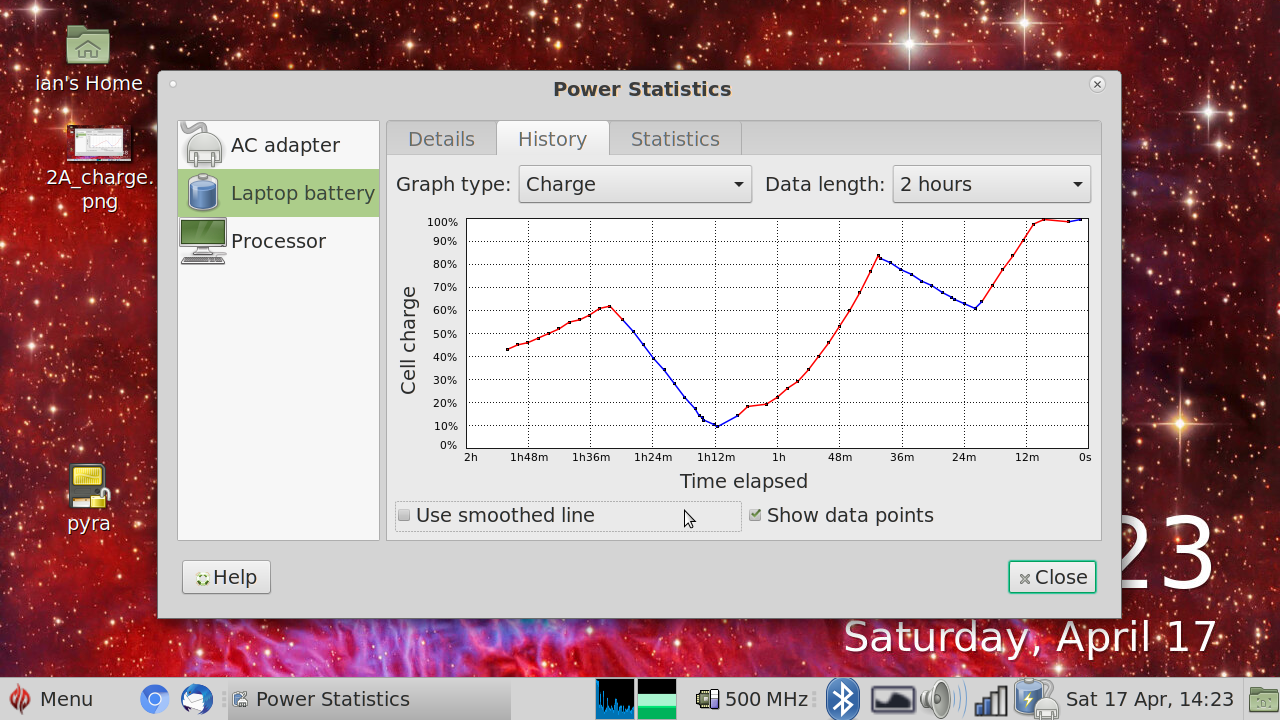This screenshot has height=720, width=1280.
Task: Click the Bluetooth tray icon
Action: click(x=842, y=699)
